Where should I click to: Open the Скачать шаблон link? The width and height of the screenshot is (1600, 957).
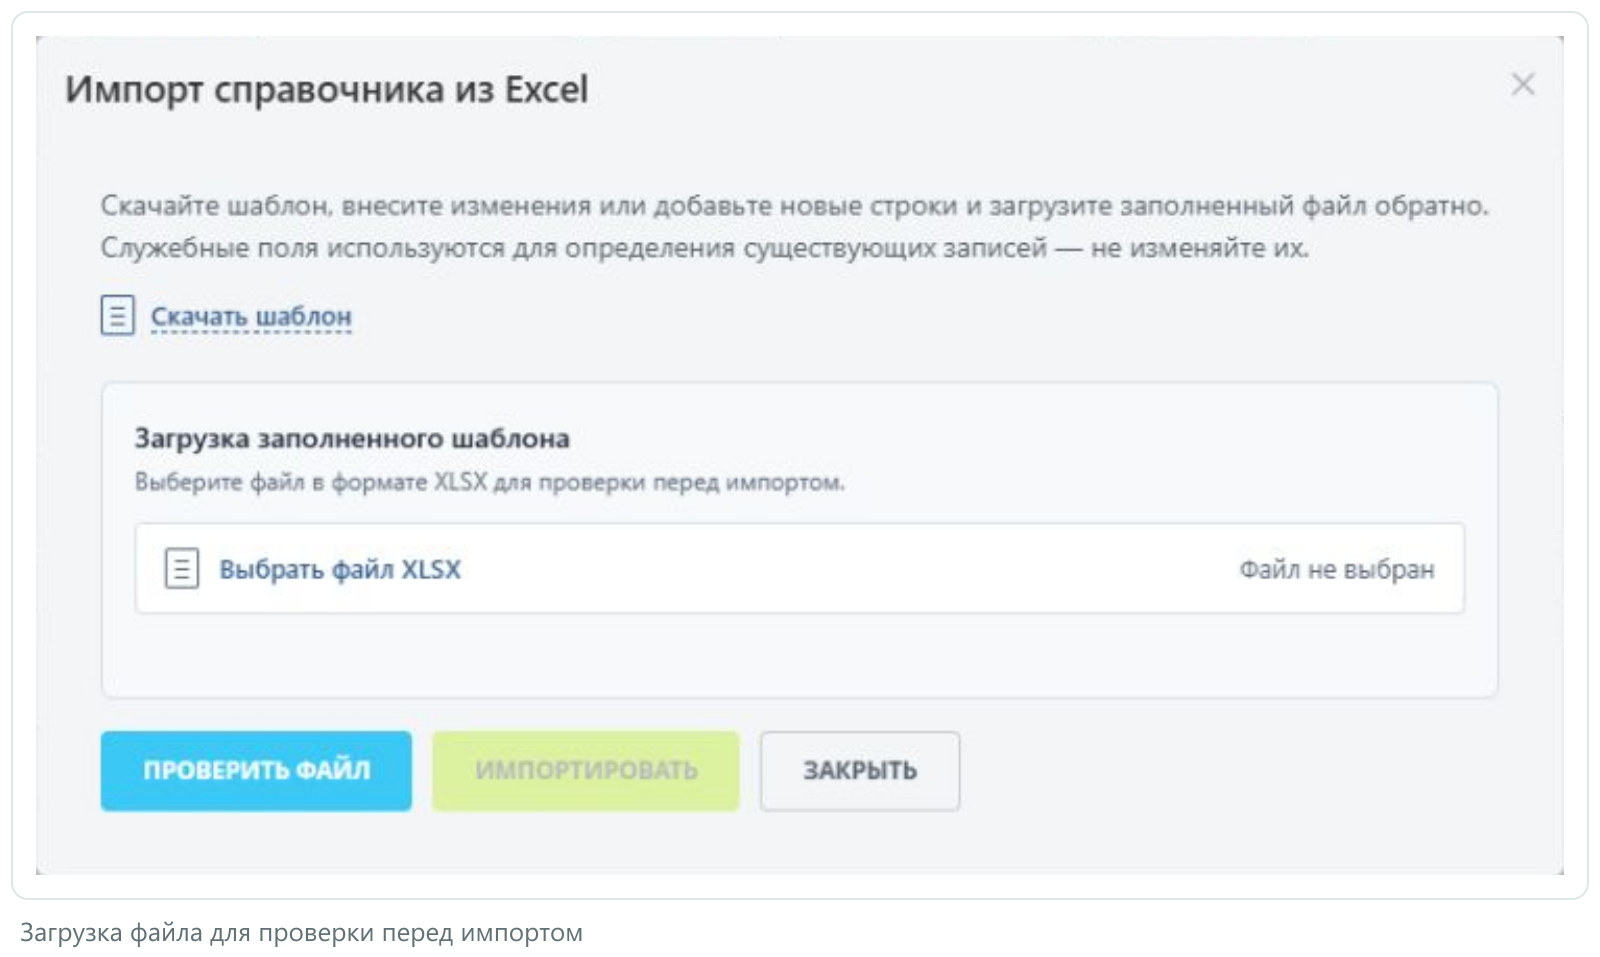tap(251, 316)
